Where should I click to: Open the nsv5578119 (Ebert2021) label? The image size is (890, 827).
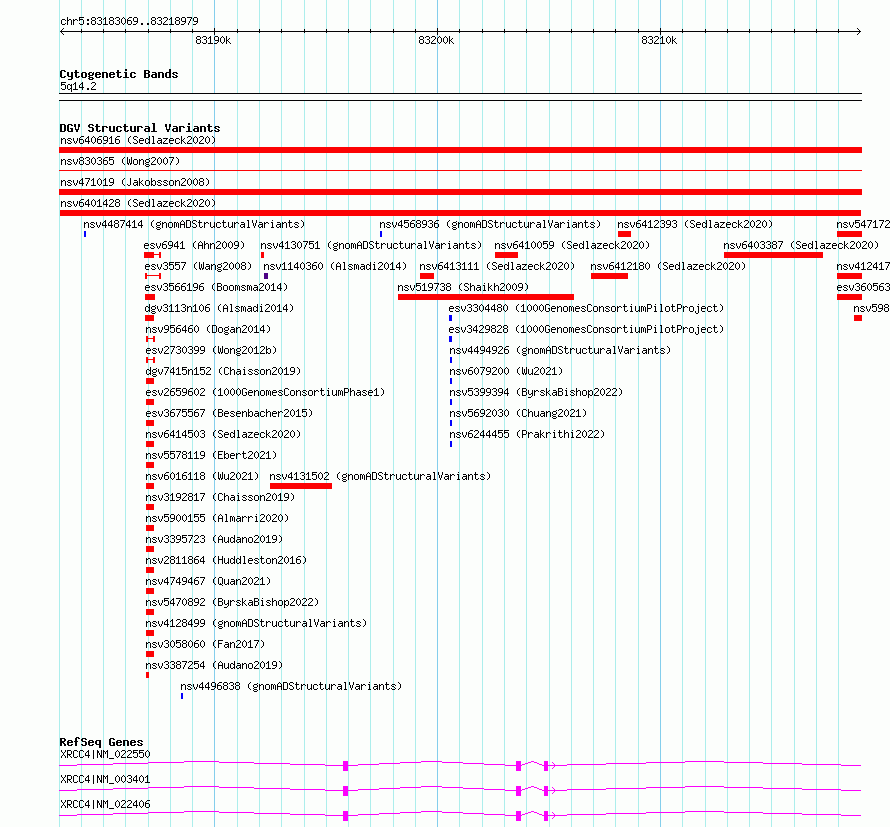click(211, 455)
